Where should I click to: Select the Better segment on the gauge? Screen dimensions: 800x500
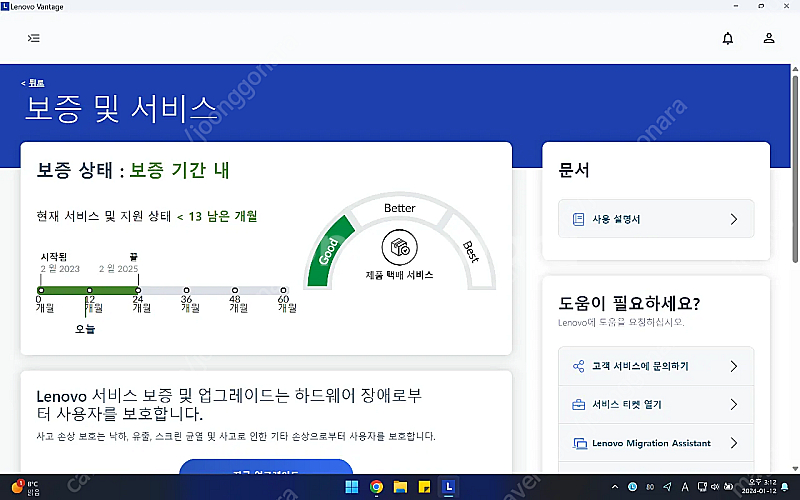(x=400, y=207)
